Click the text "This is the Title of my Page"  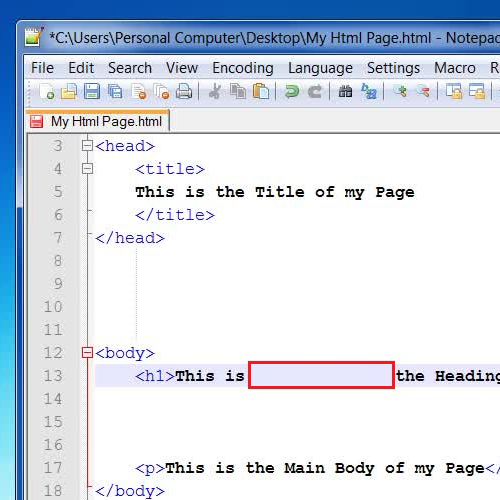pos(275,193)
